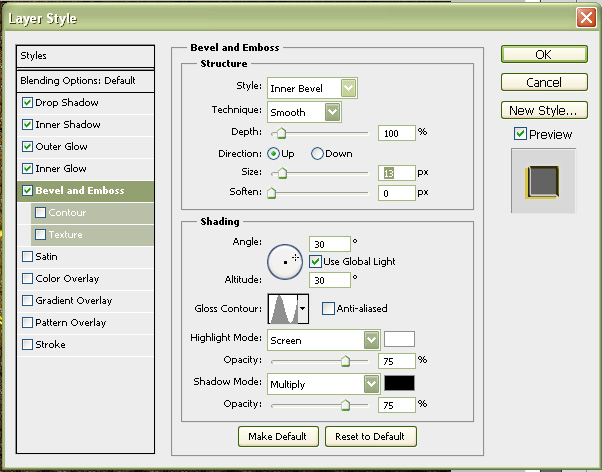This screenshot has height=472, width=602.
Task: Tick the Gradient Overlay checkbox
Action: pos(27,300)
